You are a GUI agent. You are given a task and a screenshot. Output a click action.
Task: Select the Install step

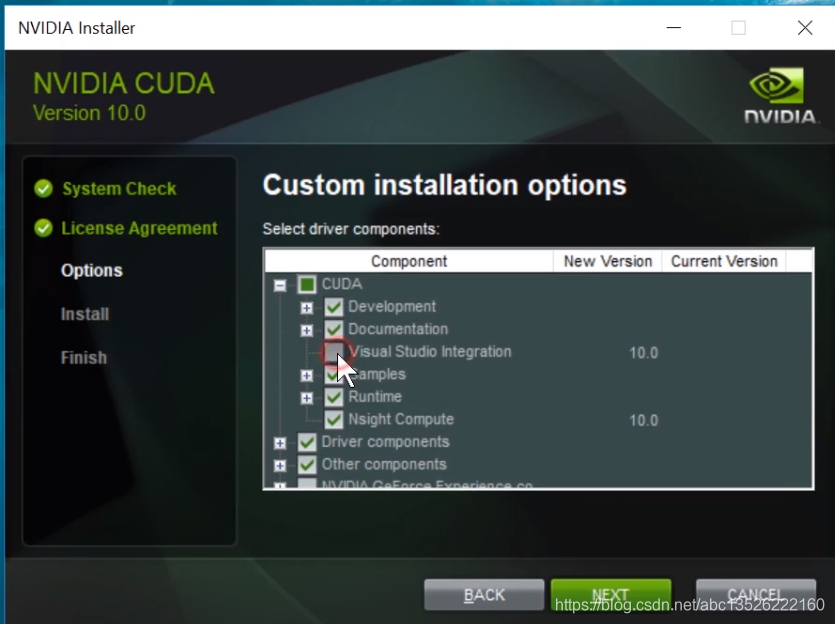click(85, 314)
